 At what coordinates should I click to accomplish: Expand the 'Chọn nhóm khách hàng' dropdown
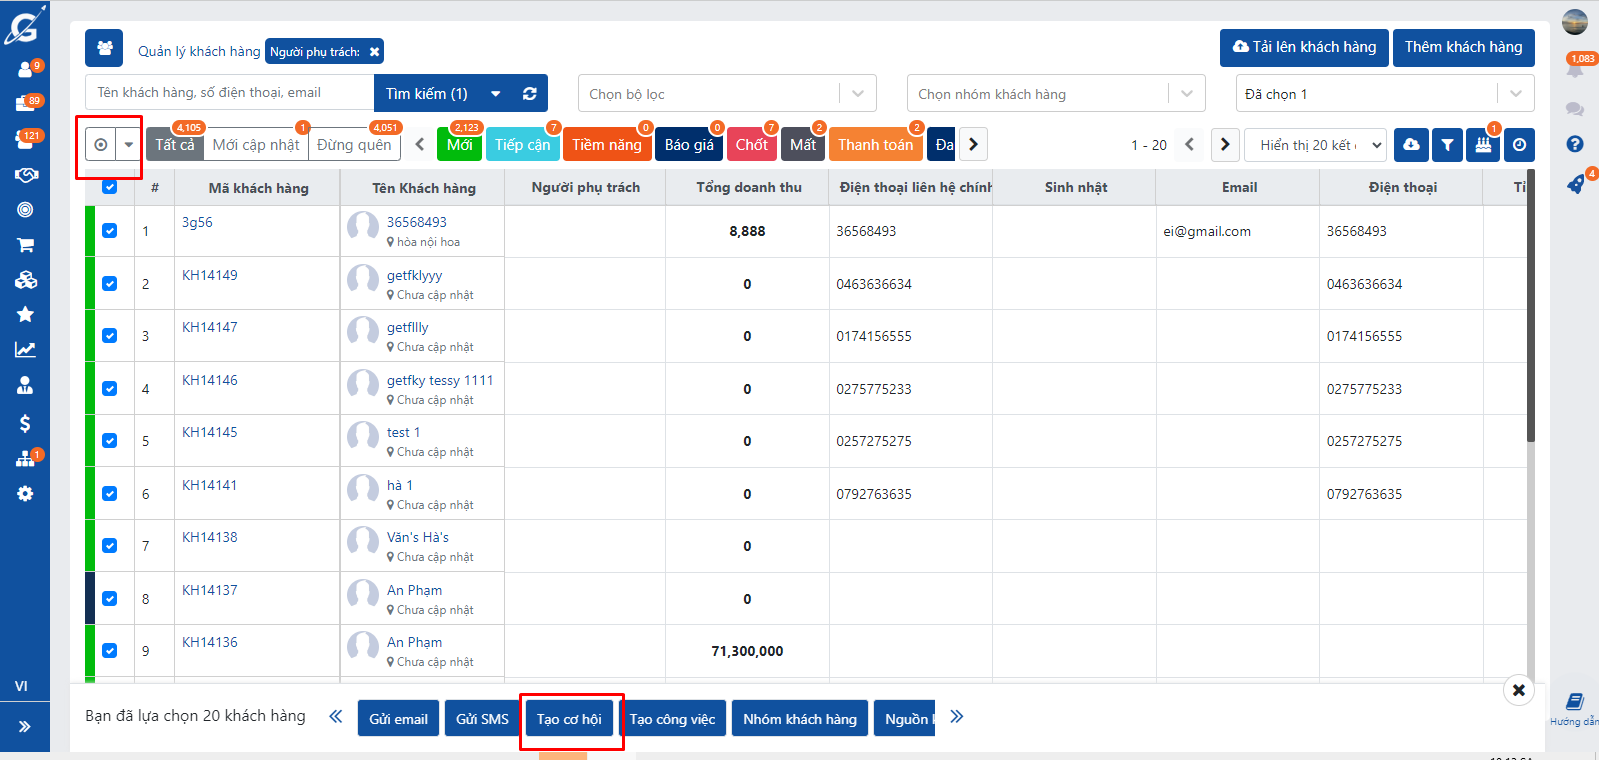tap(1055, 94)
